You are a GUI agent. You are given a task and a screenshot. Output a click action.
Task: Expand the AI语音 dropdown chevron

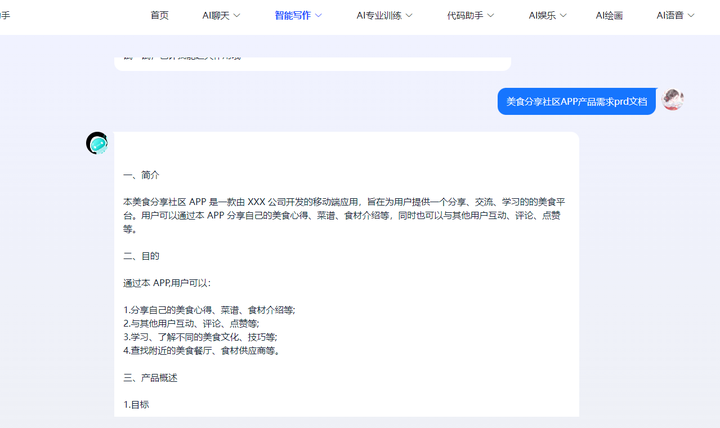(691, 16)
